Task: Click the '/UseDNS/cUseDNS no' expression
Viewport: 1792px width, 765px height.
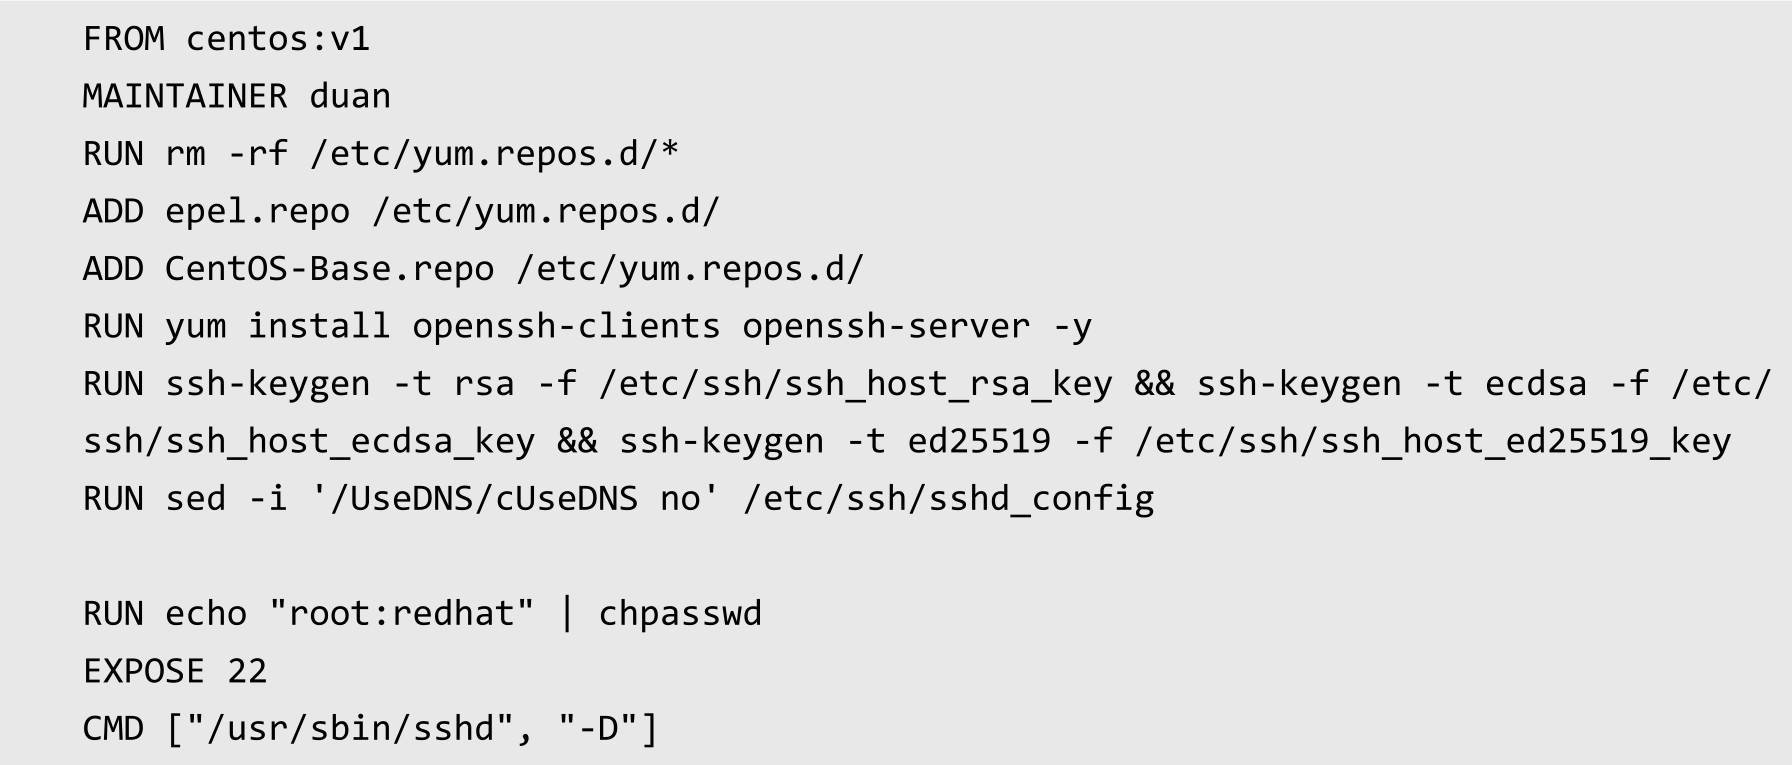Action: [x=516, y=498]
